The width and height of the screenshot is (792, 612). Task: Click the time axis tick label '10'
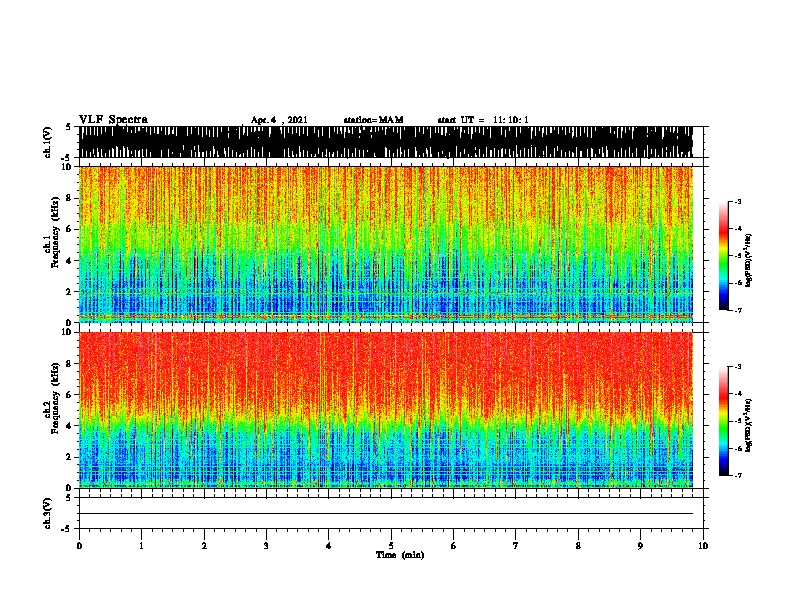pyautogui.click(x=703, y=546)
